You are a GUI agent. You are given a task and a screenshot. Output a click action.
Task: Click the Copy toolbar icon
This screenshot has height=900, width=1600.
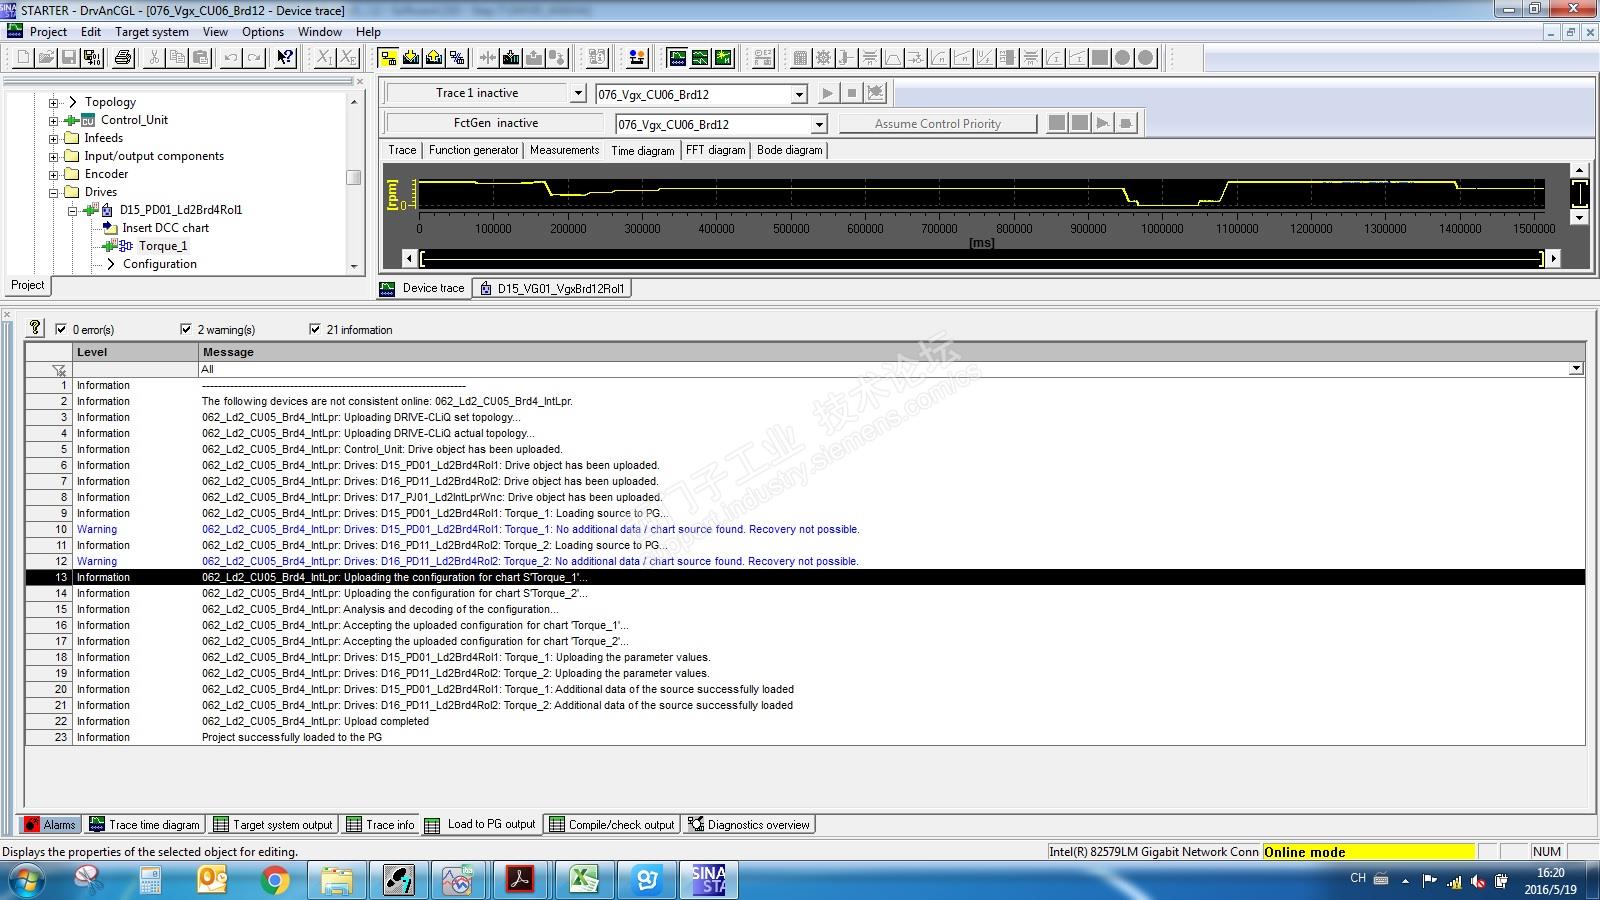click(177, 58)
